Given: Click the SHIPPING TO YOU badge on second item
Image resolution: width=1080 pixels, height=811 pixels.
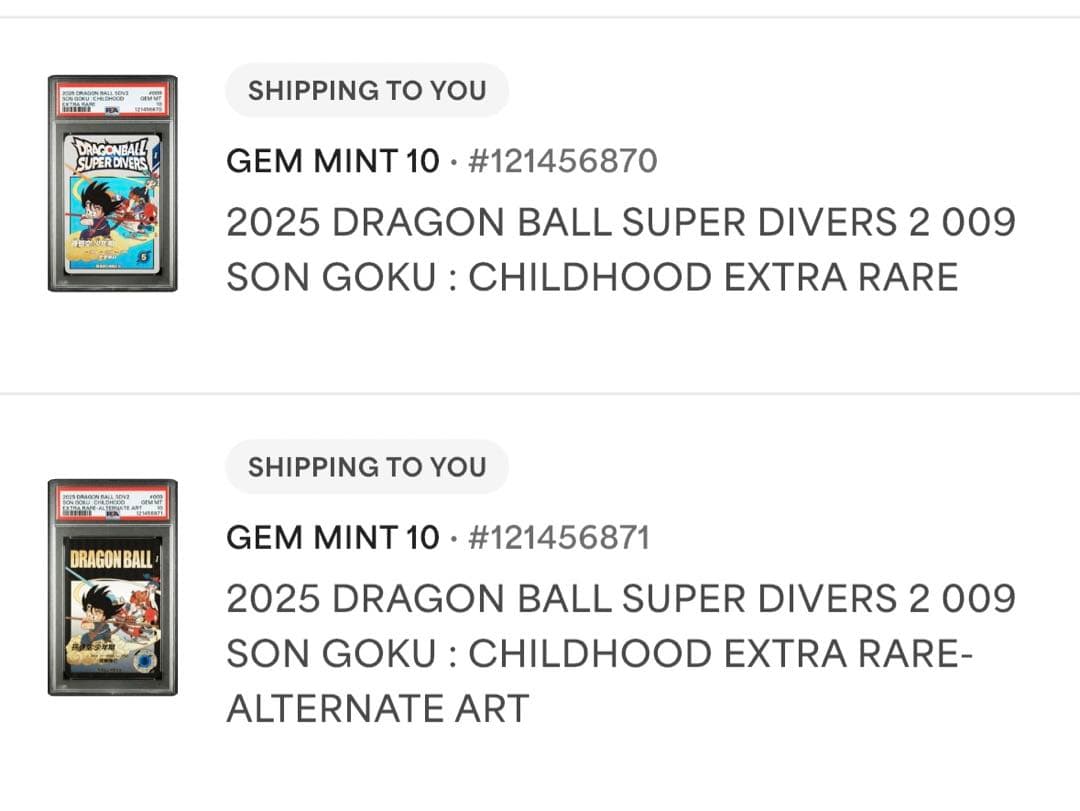Looking at the screenshot, I should coord(366,466).
